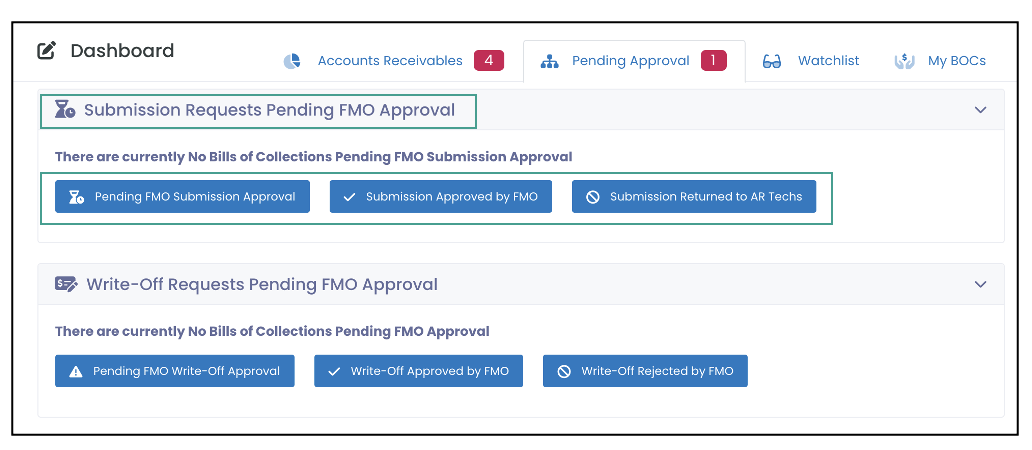Screen dimensions: 1032x450
Task: Click the Accounts Receivables pie chart icon
Action: [x=292, y=61]
